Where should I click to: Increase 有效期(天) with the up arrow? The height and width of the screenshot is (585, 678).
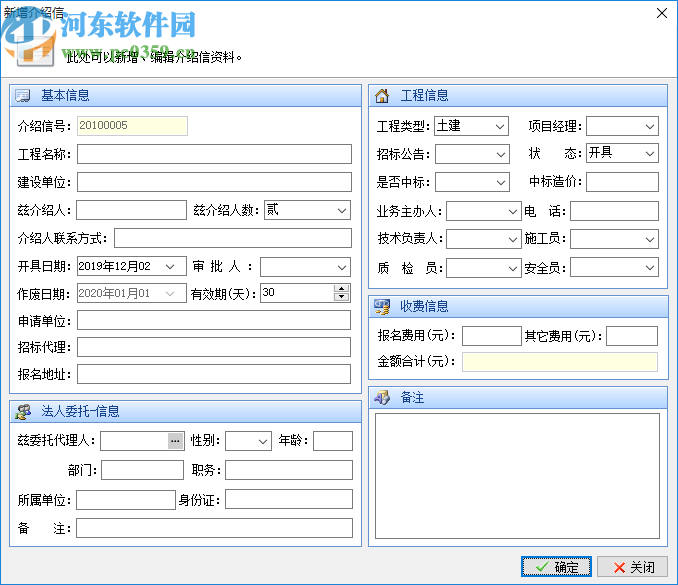(x=341, y=288)
